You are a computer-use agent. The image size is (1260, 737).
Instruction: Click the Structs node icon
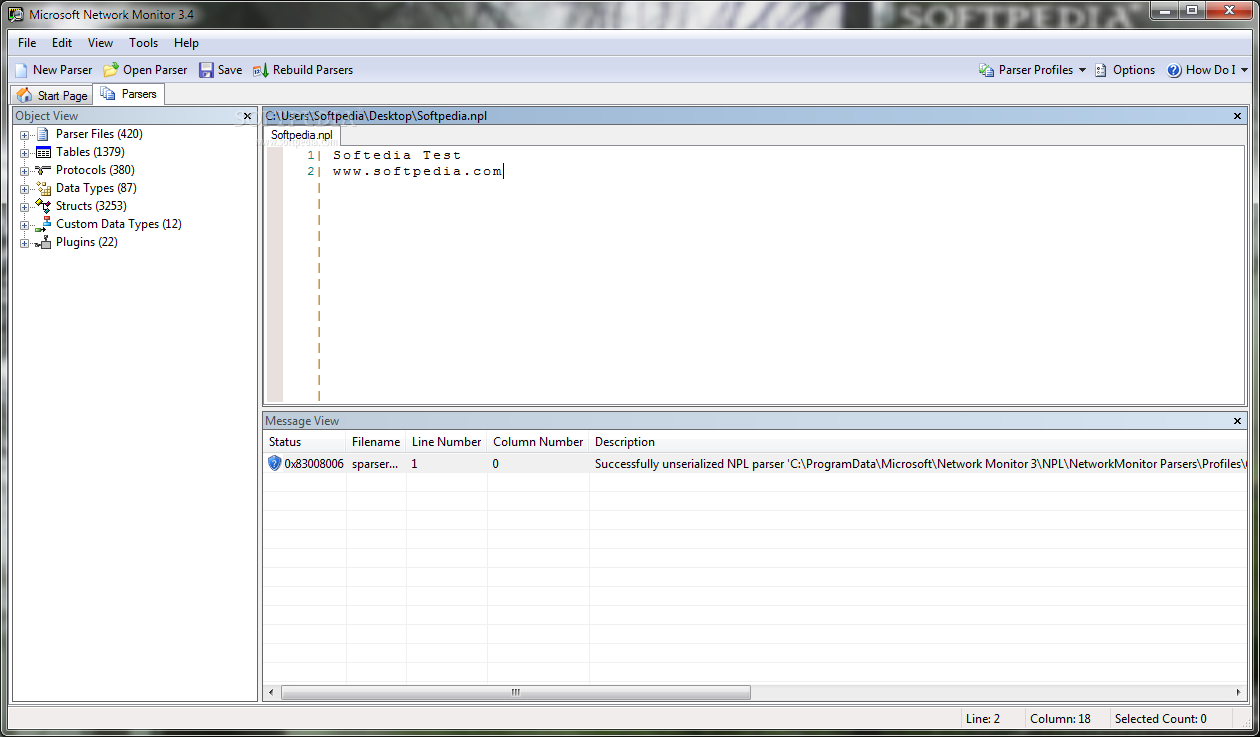pyautogui.click(x=43, y=206)
